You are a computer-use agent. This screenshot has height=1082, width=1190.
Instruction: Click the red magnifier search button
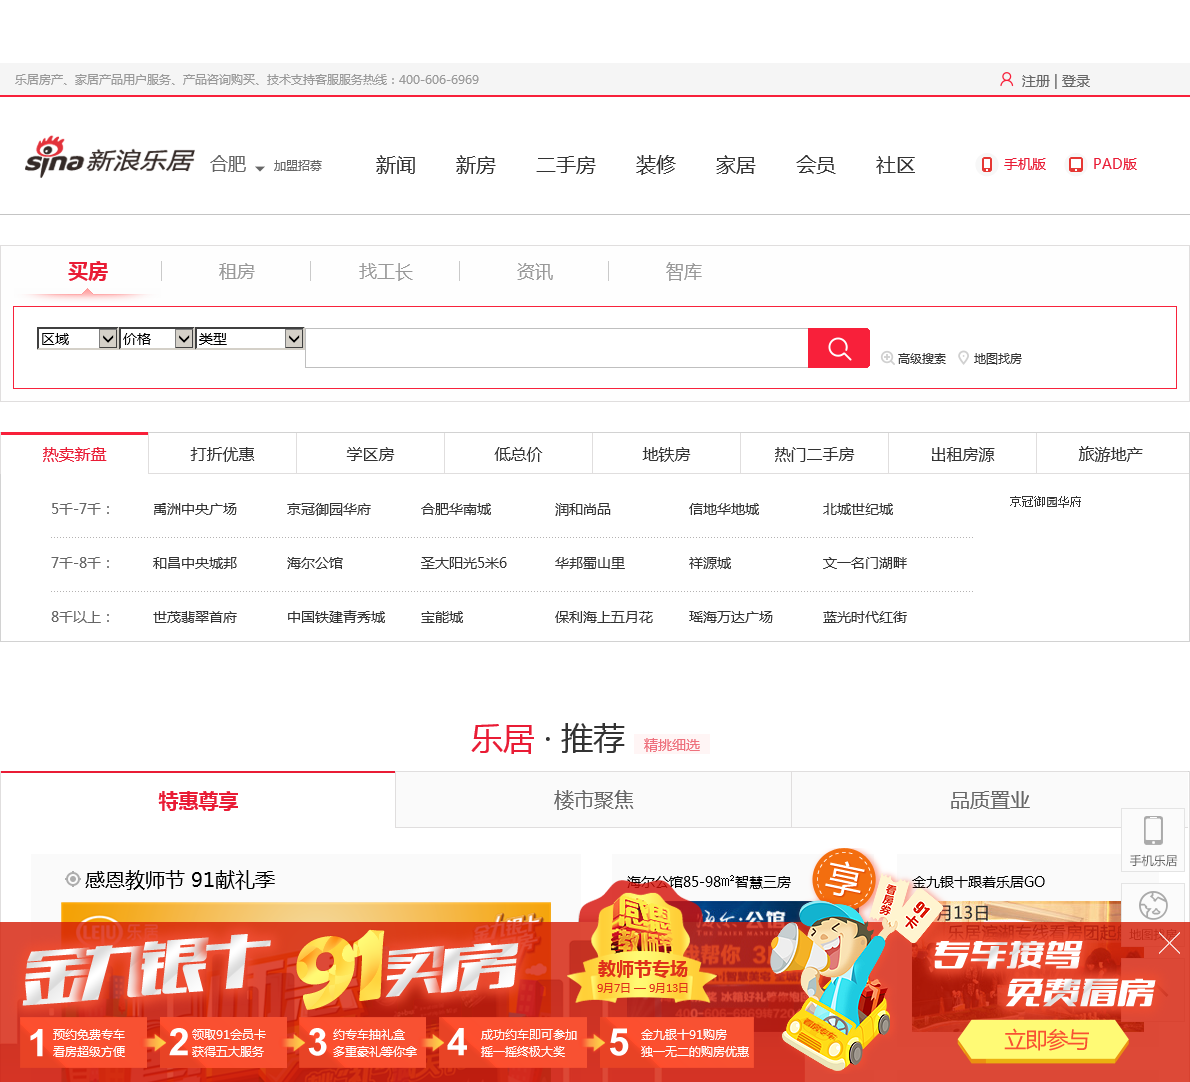(x=839, y=348)
